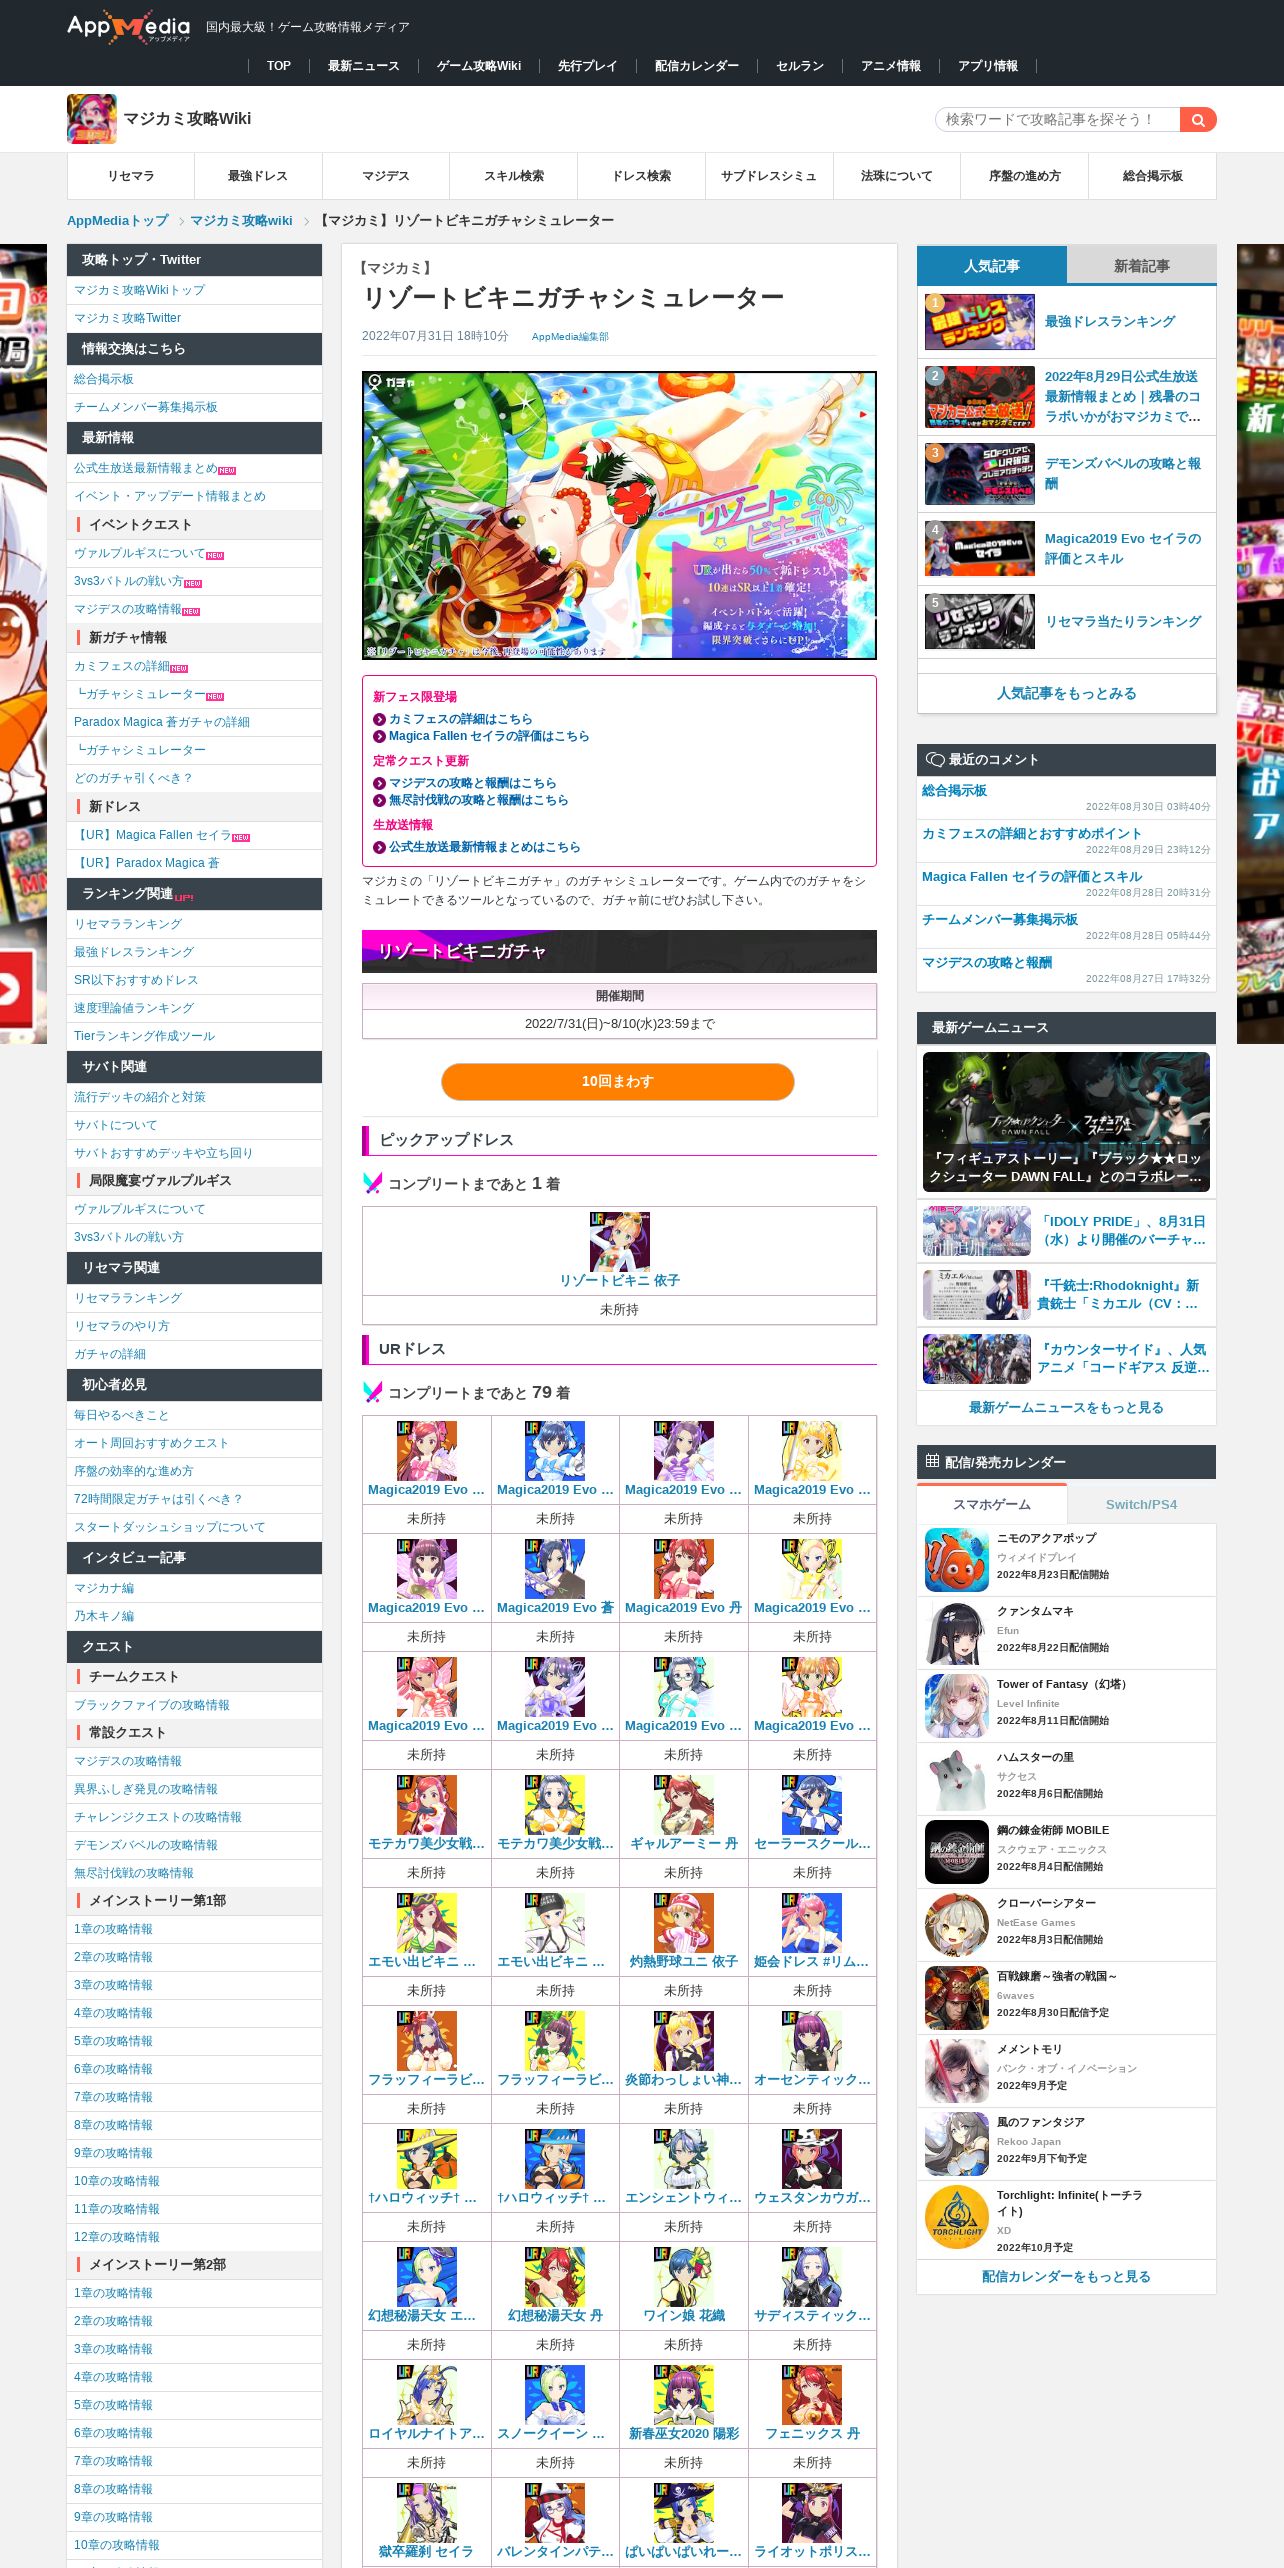Screen dimensions: 1284x2568
Task: Open 幻想秘湯天女 丹 dress icon
Action: 555,2276
